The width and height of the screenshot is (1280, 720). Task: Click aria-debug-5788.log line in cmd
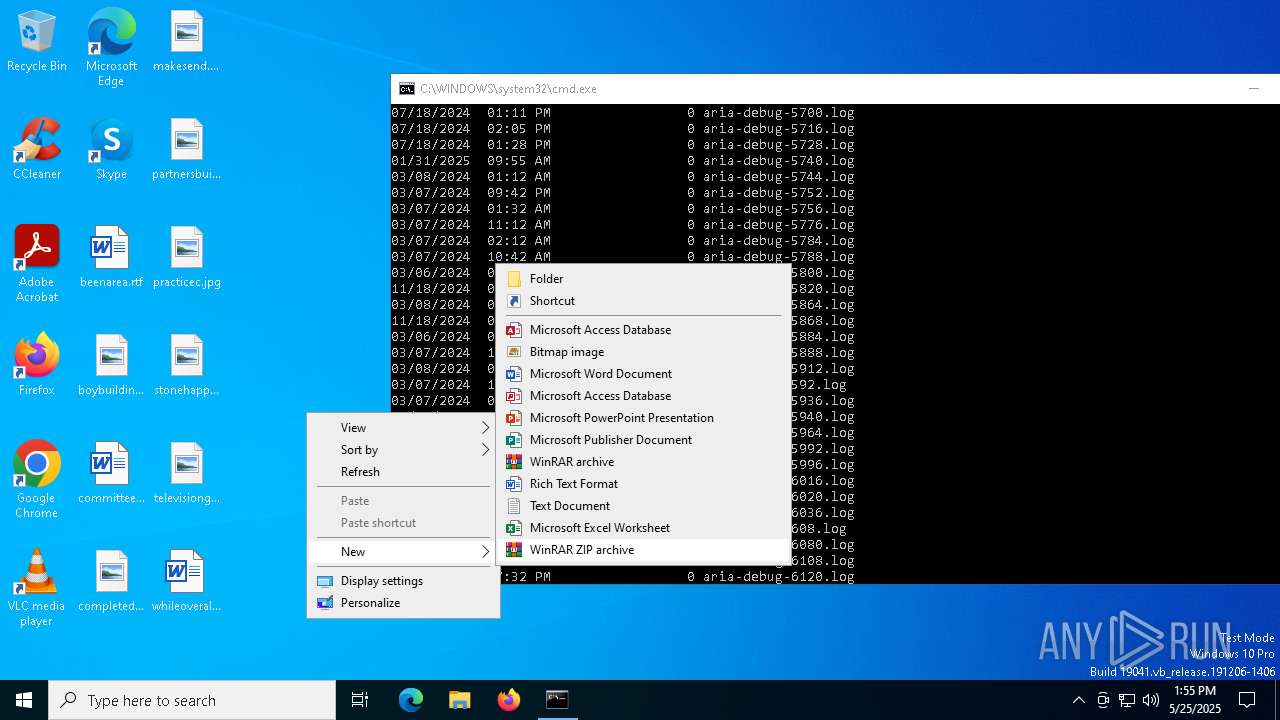623,257
